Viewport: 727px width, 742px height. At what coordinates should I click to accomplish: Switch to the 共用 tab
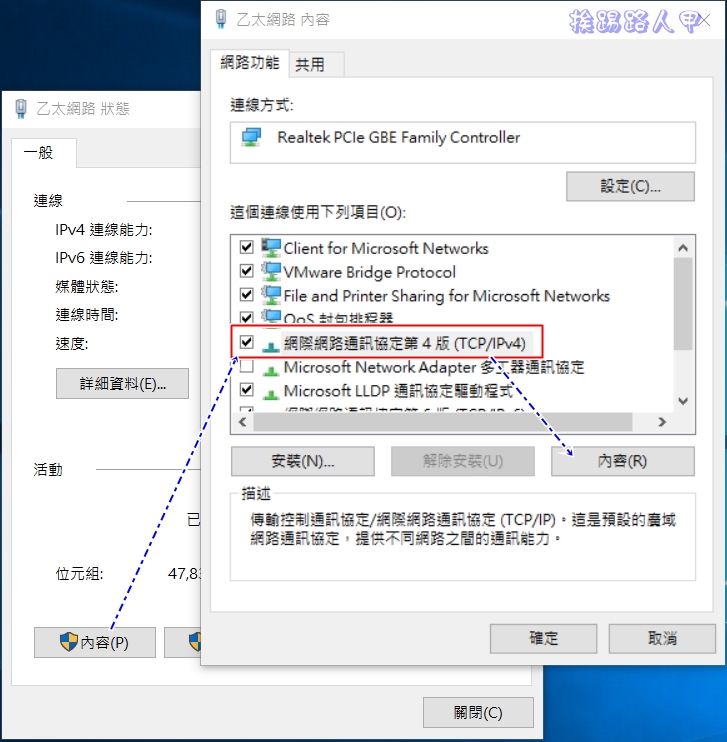(x=310, y=64)
